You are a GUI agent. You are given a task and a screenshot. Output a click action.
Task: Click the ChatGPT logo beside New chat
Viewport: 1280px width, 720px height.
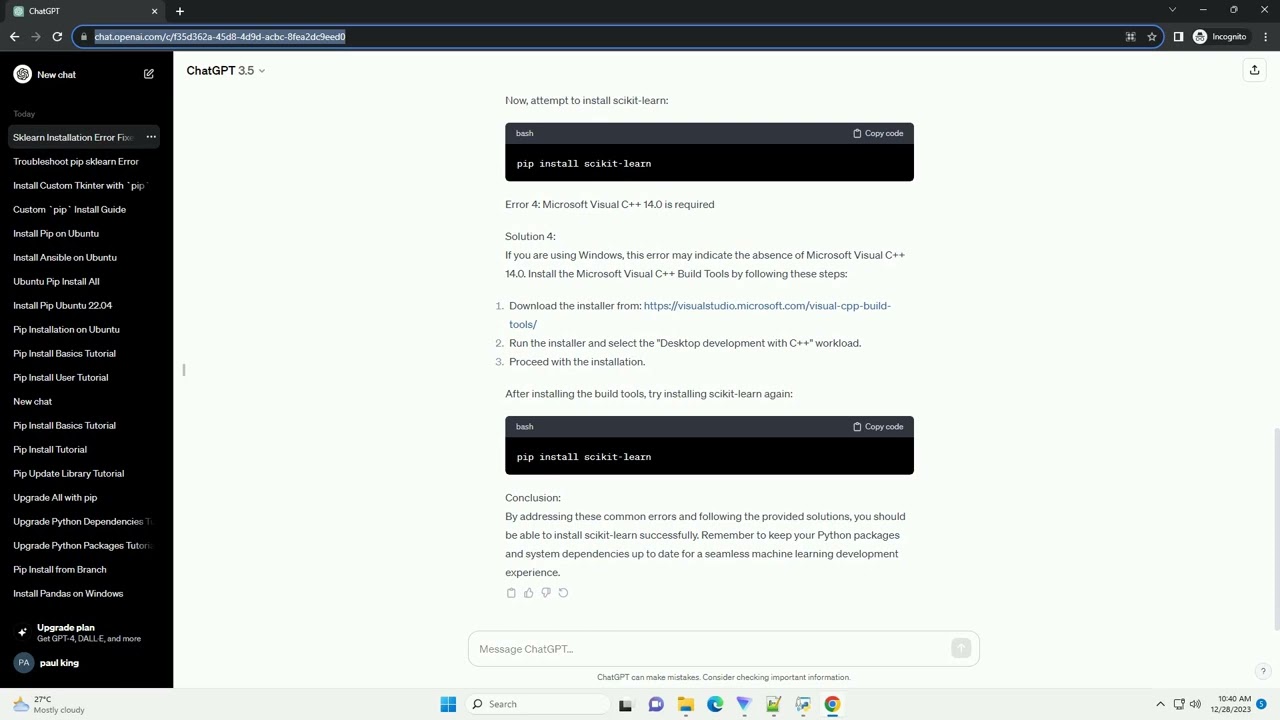coord(22,74)
